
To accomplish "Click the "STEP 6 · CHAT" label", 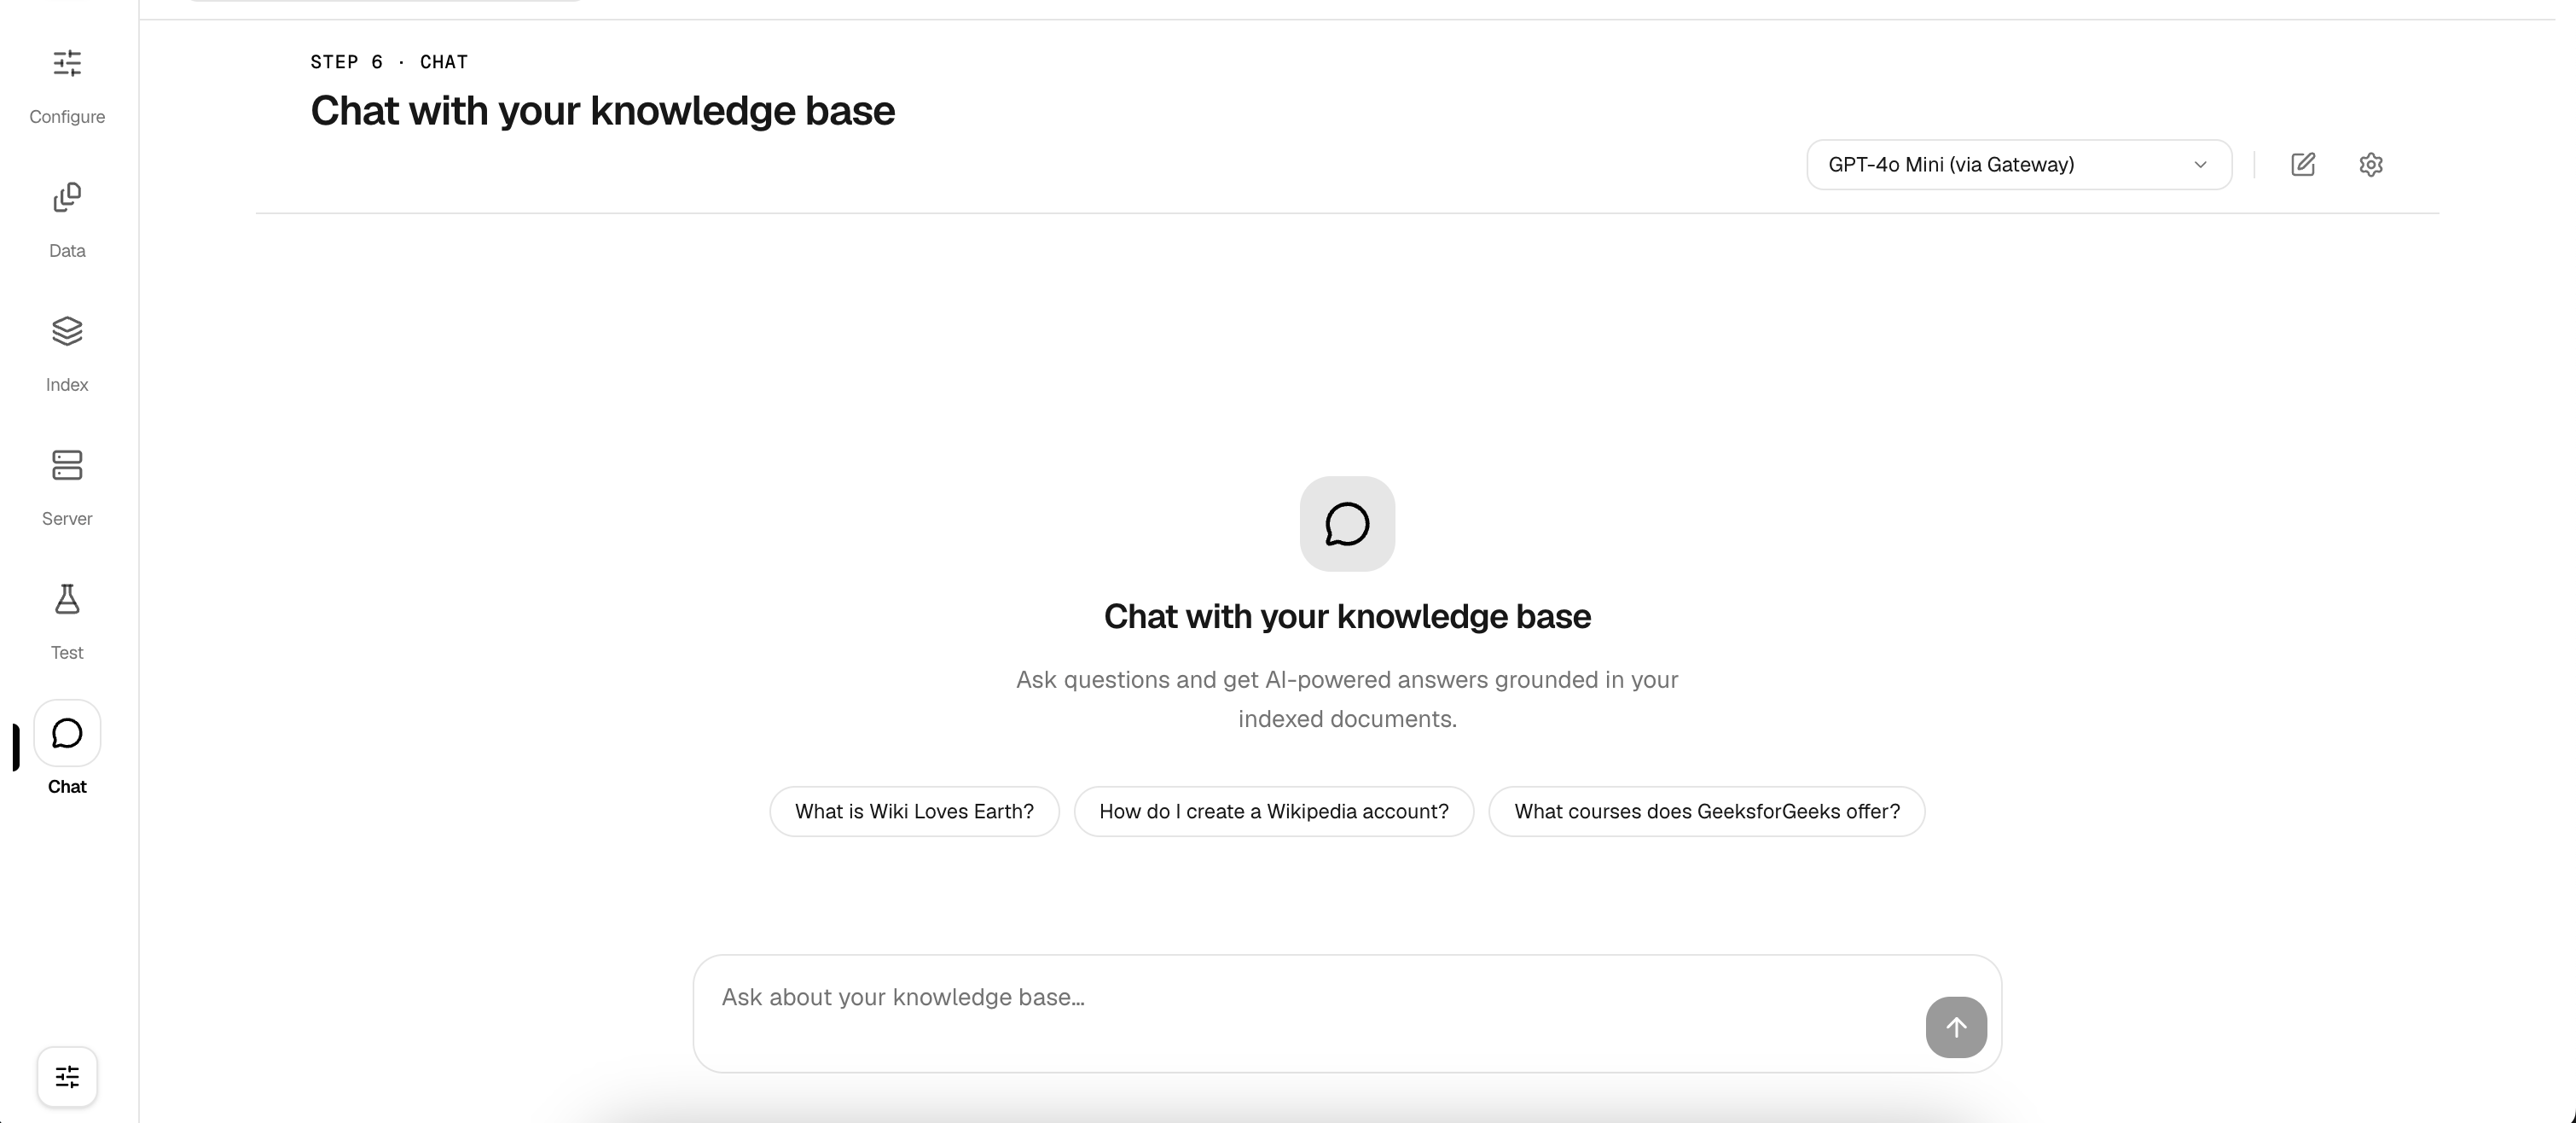I will click(389, 62).
